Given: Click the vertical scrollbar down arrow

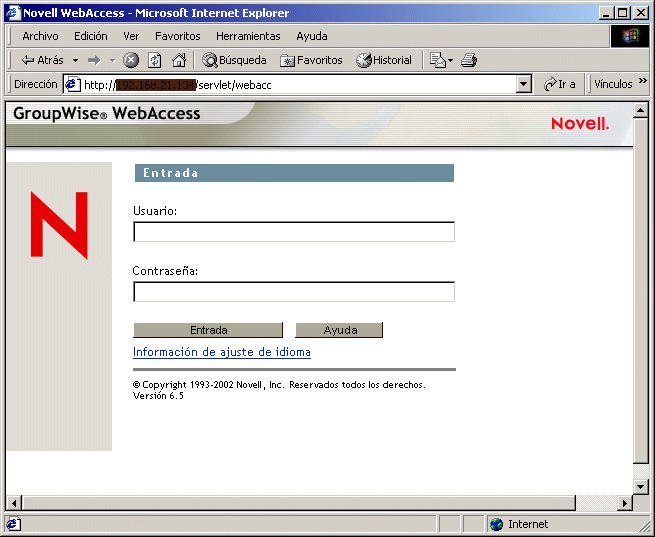Looking at the screenshot, I should point(640,486).
